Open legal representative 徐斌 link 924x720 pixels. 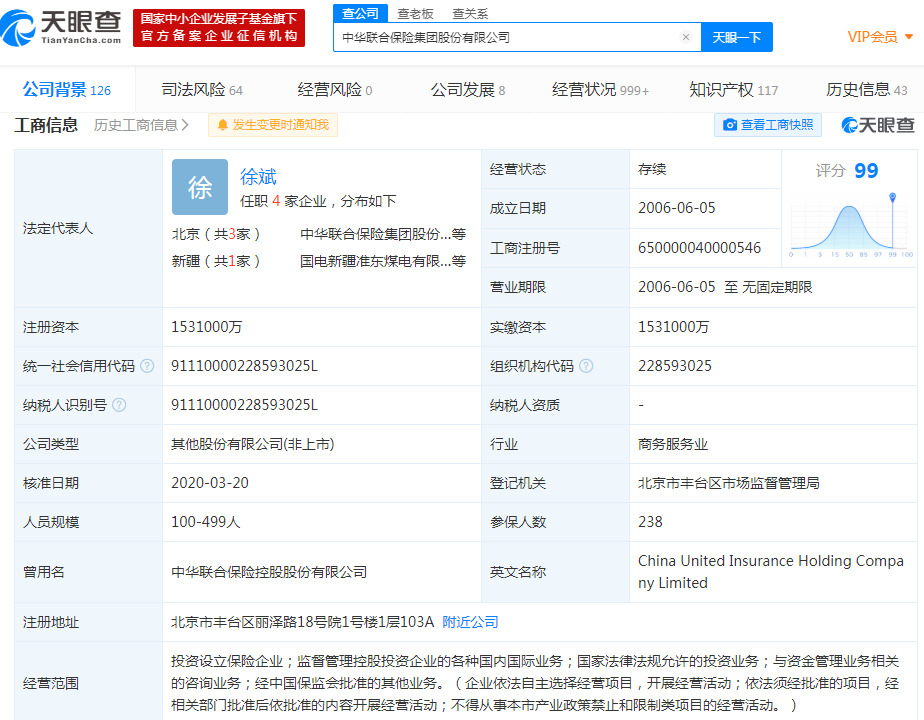258,176
